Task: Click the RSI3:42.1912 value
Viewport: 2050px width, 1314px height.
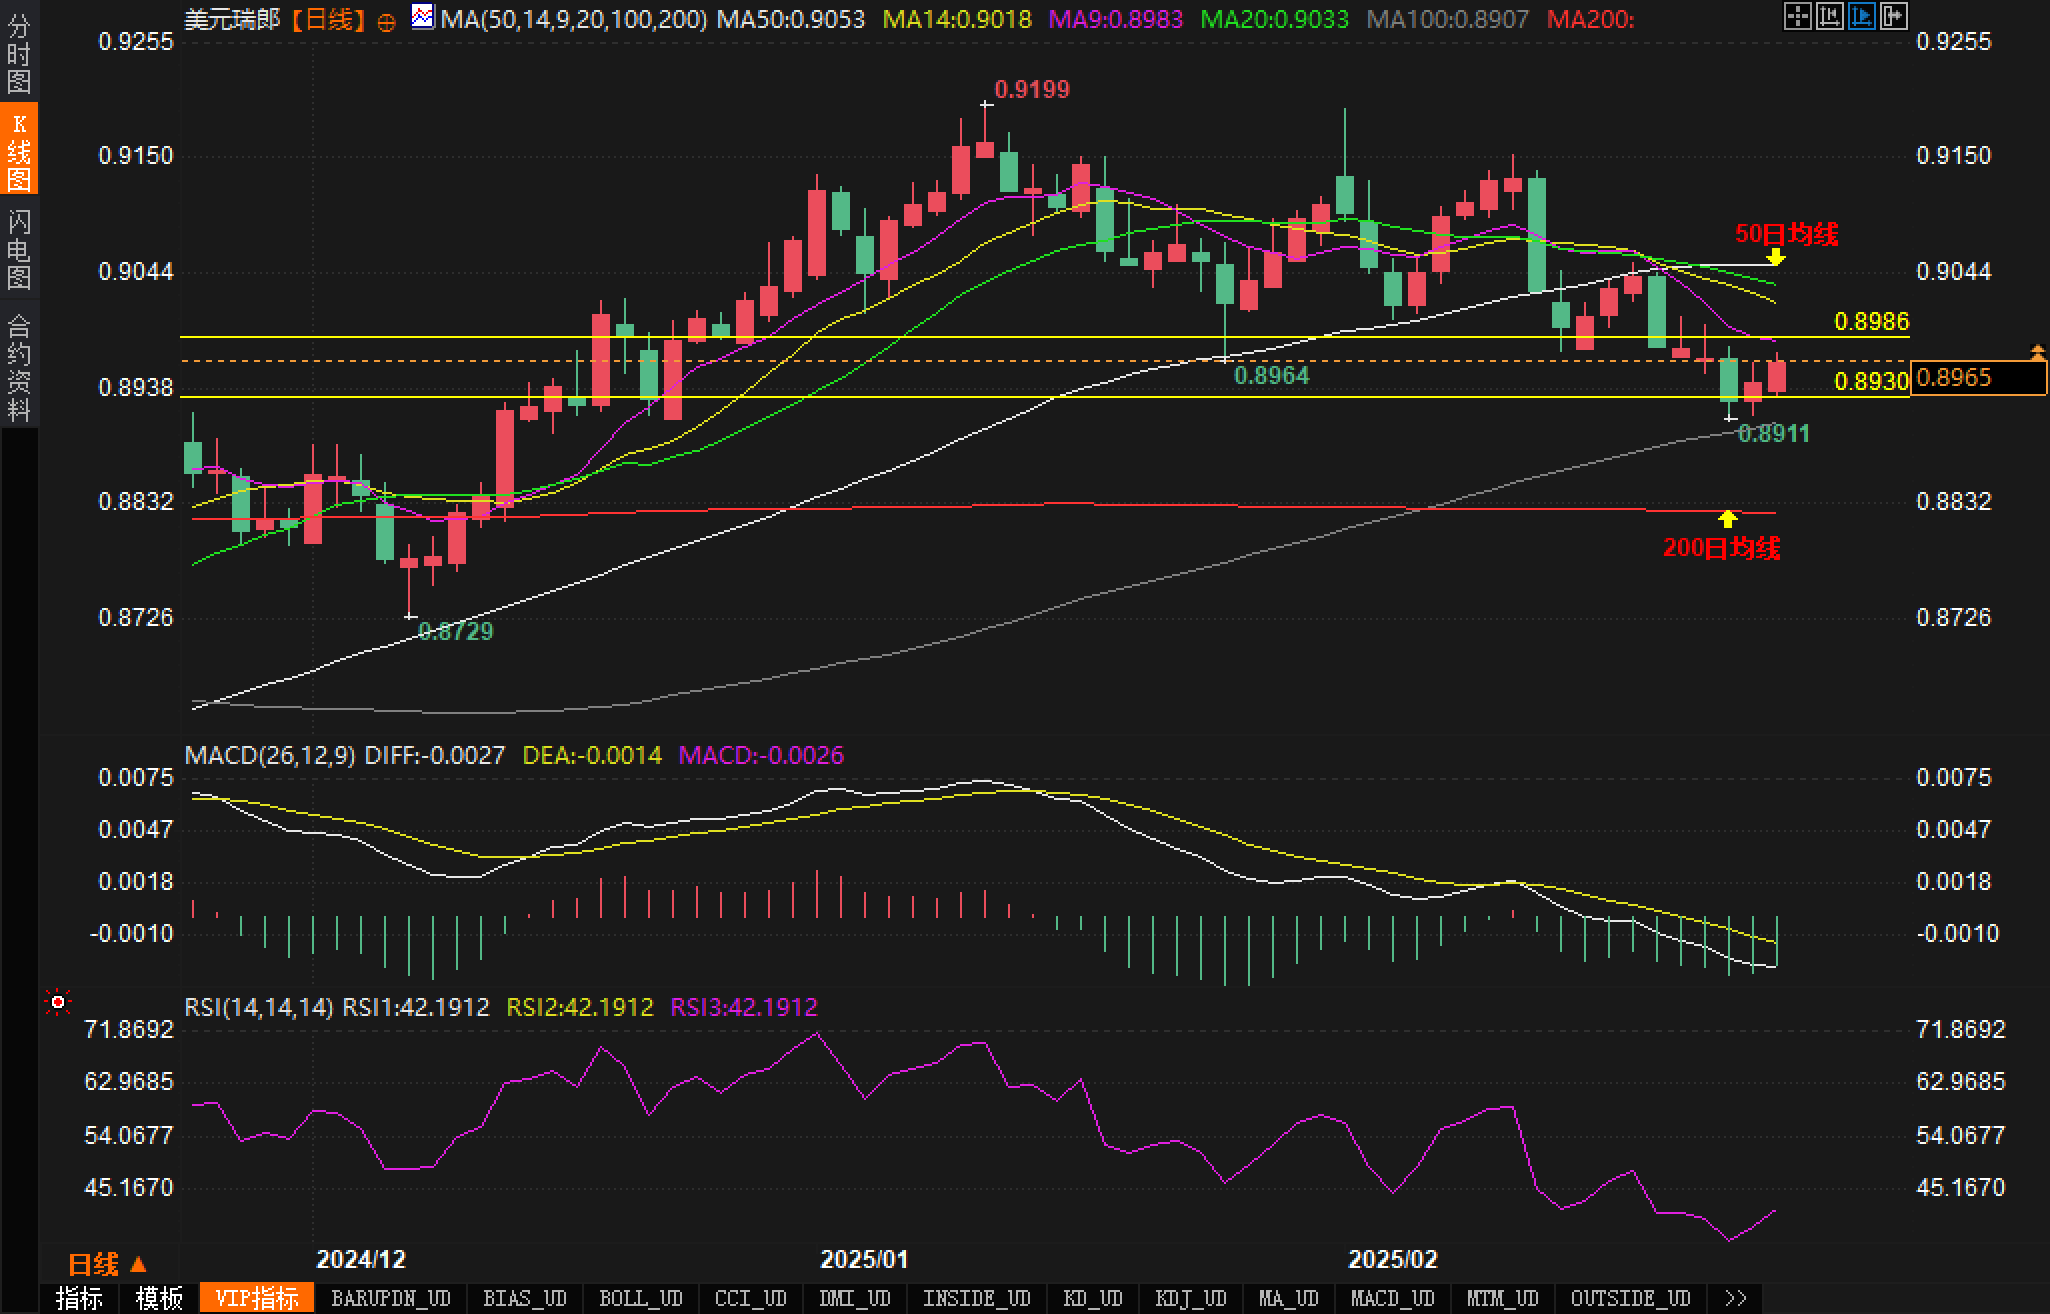Action: point(744,1007)
